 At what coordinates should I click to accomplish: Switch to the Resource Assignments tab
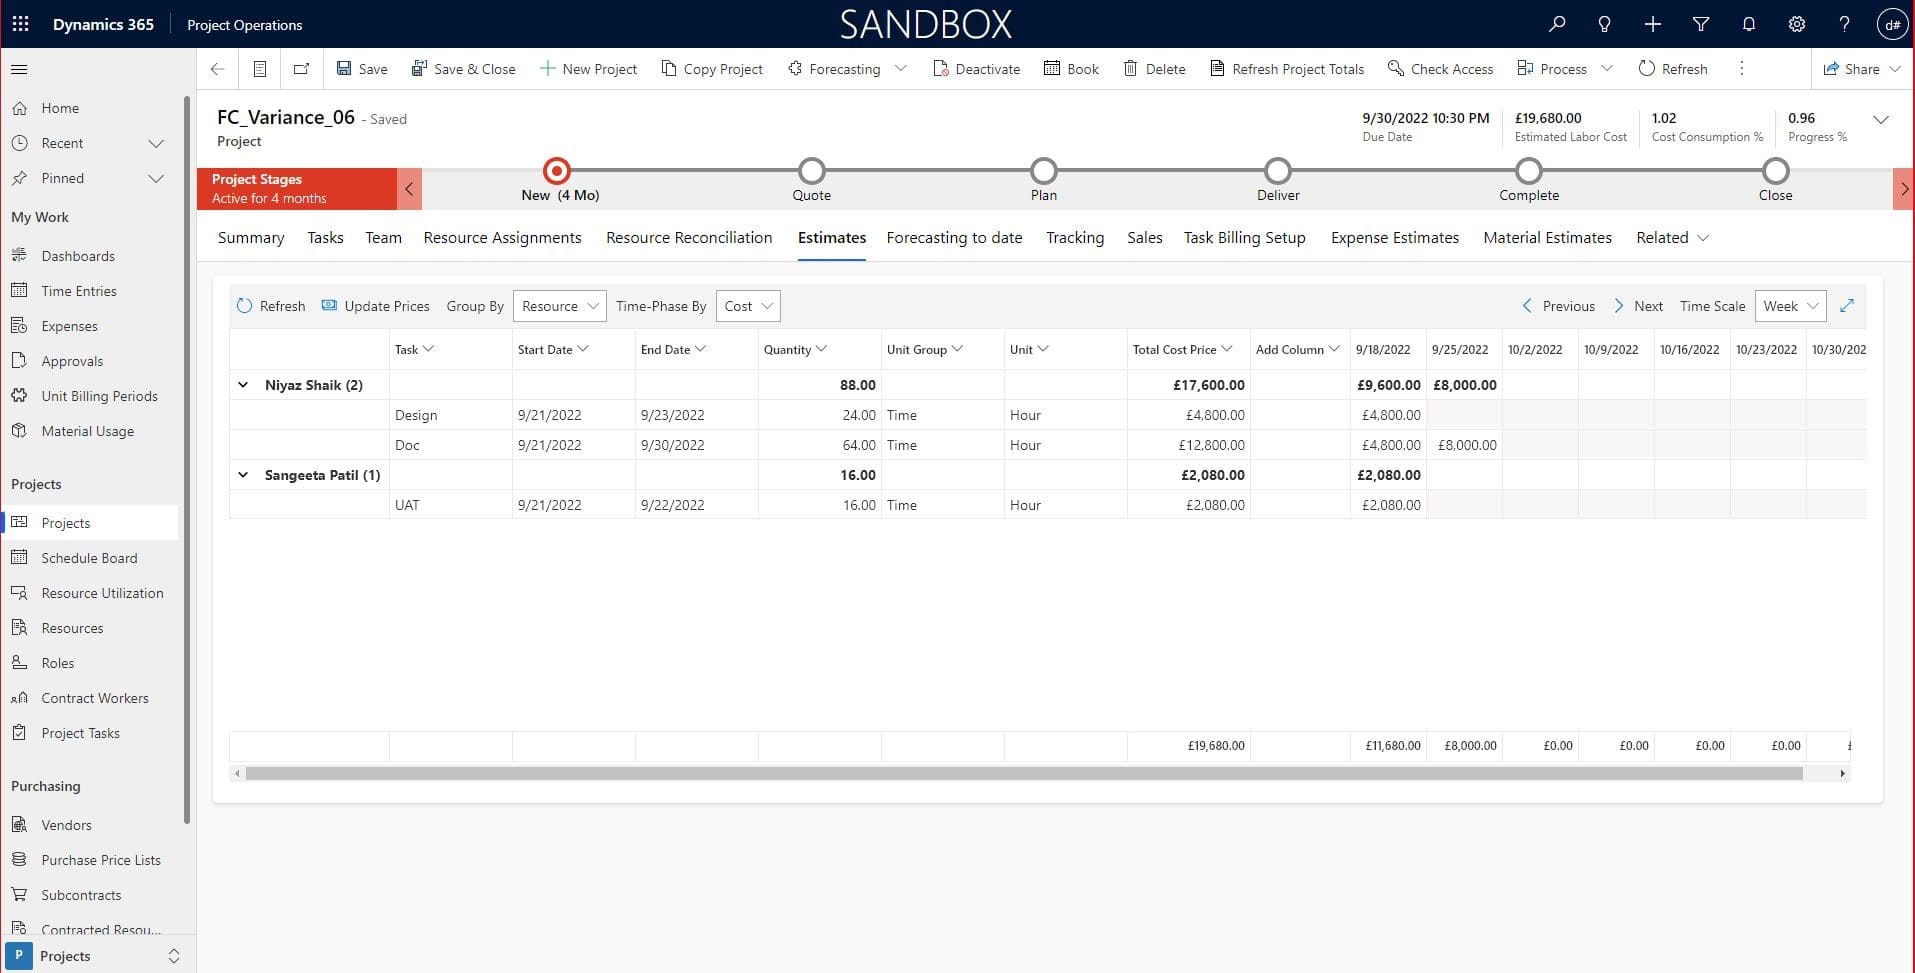(x=502, y=238)
